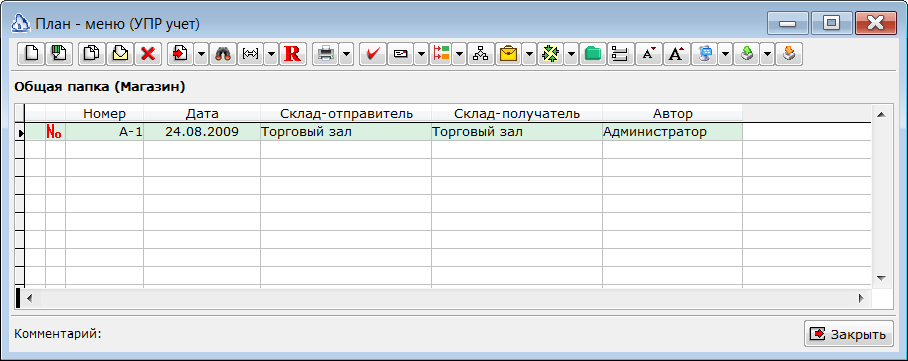Click the green save document icon
This screenshot has height=361, width=908.
click(x=58, y=54)
